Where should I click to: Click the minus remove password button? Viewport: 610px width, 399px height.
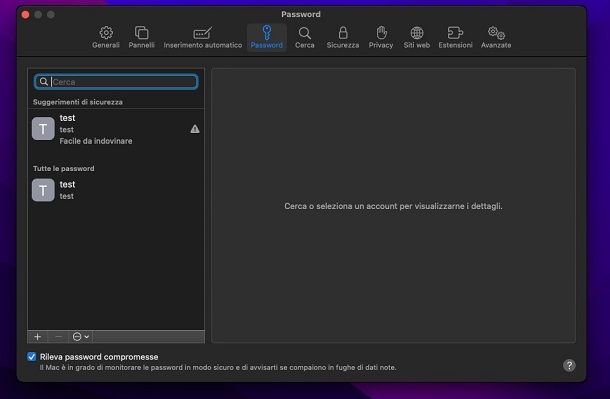(58, 337)
